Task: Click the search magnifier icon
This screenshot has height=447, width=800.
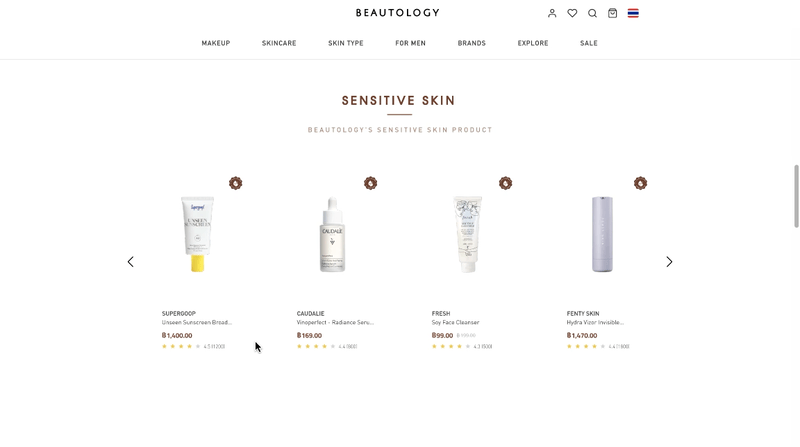Action: tap(592, 13)
